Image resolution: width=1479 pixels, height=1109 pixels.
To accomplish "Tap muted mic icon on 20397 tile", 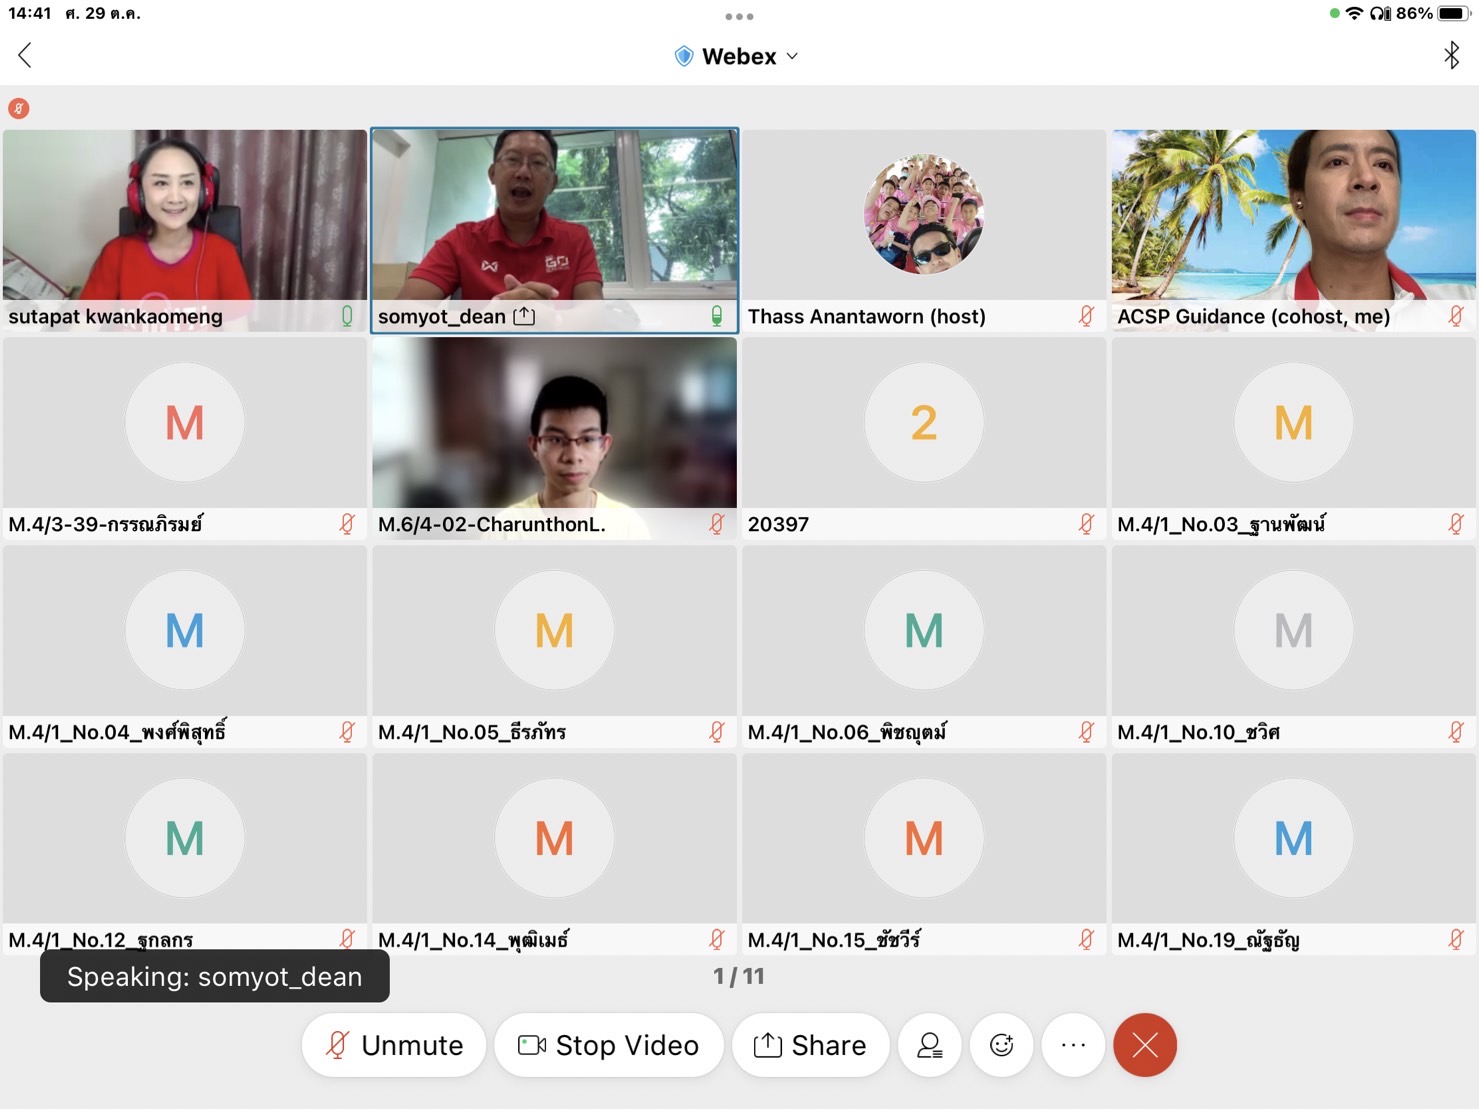I will click(x=1087, y=524).
